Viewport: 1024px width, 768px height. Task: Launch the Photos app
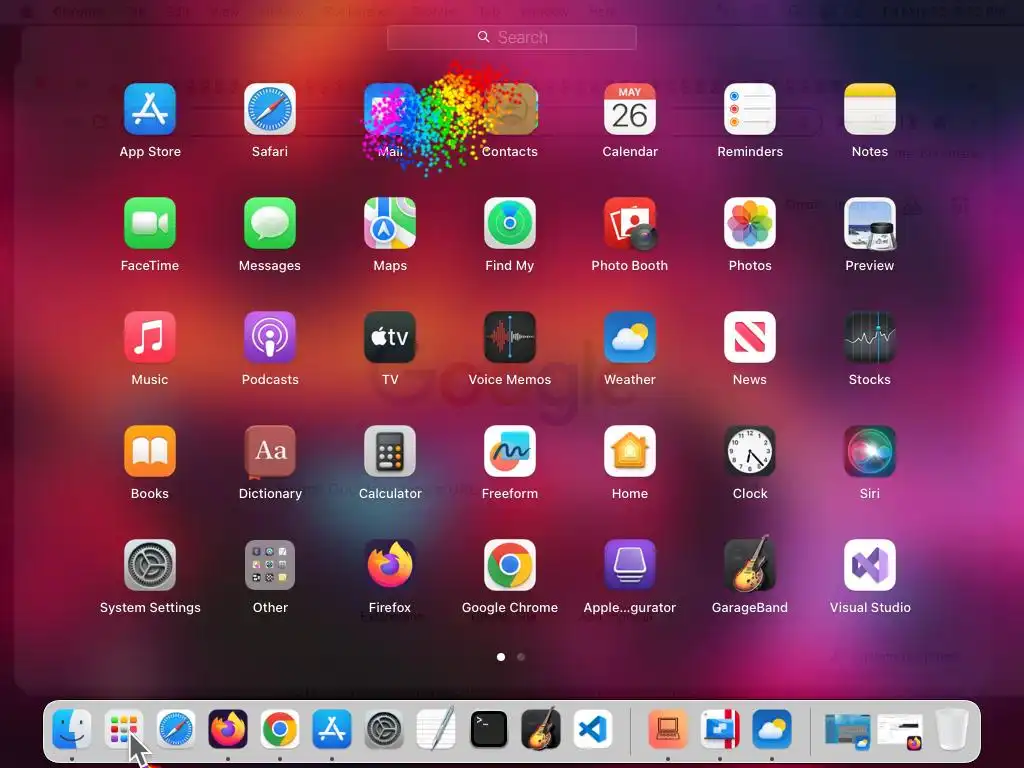(x=750, y=223)
